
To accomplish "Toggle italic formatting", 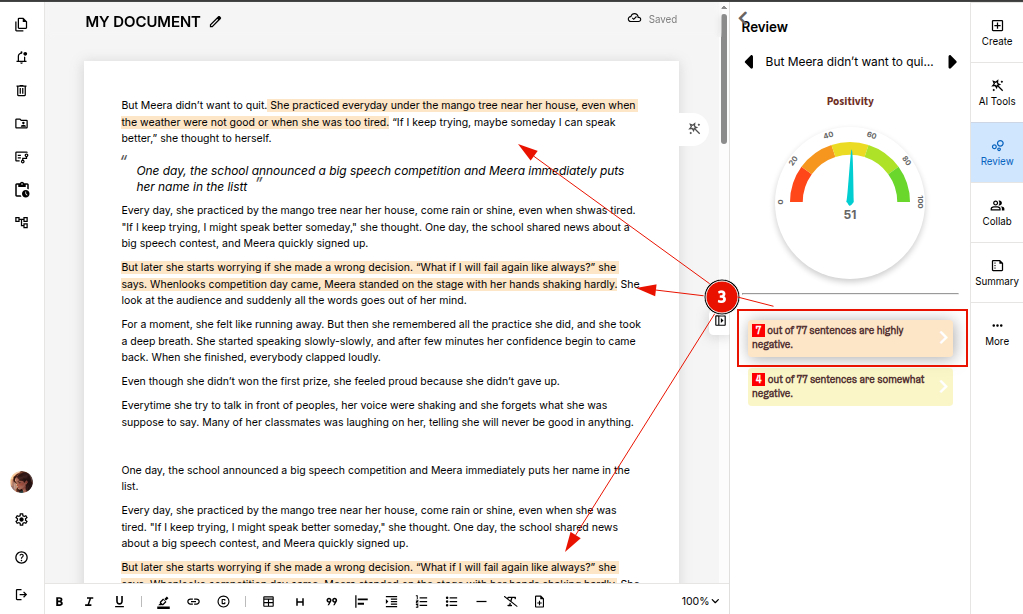I will click(89, 601).
